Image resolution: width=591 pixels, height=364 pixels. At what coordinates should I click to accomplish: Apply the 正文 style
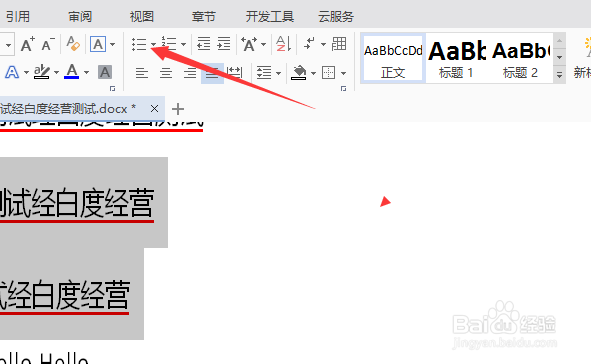click(x=393, y=58)
